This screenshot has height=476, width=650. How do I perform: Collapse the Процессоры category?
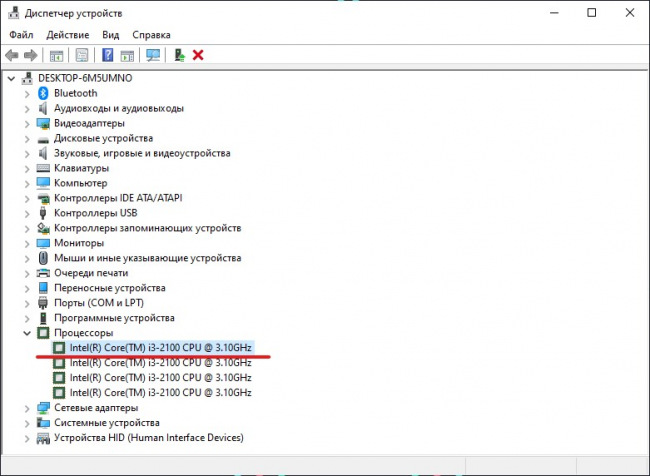(x=27, y=333)
